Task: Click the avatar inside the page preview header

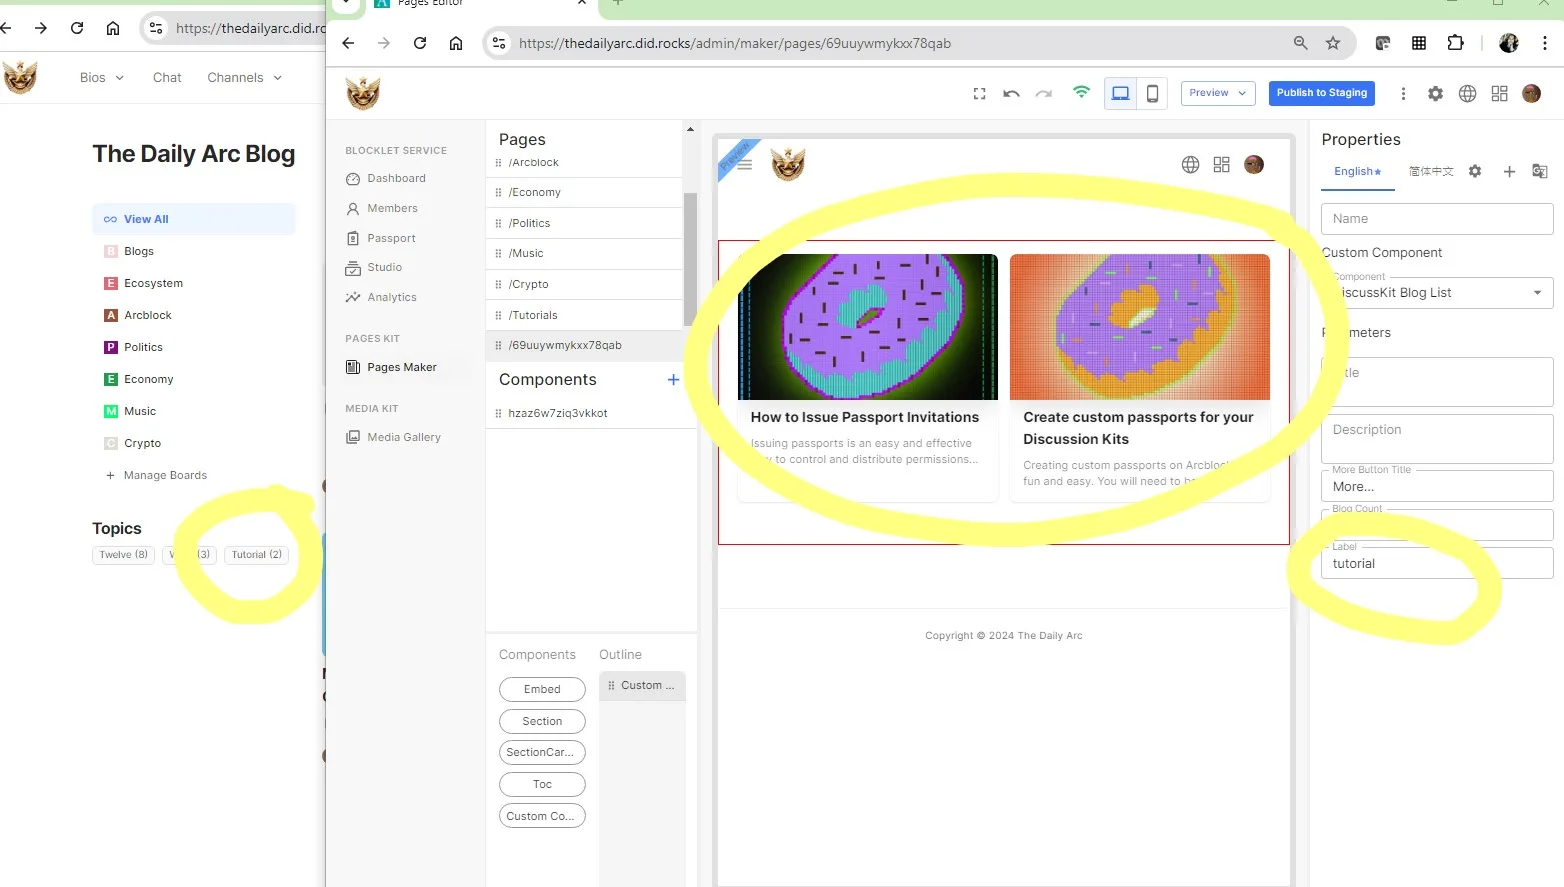Action: (1253, 165)
